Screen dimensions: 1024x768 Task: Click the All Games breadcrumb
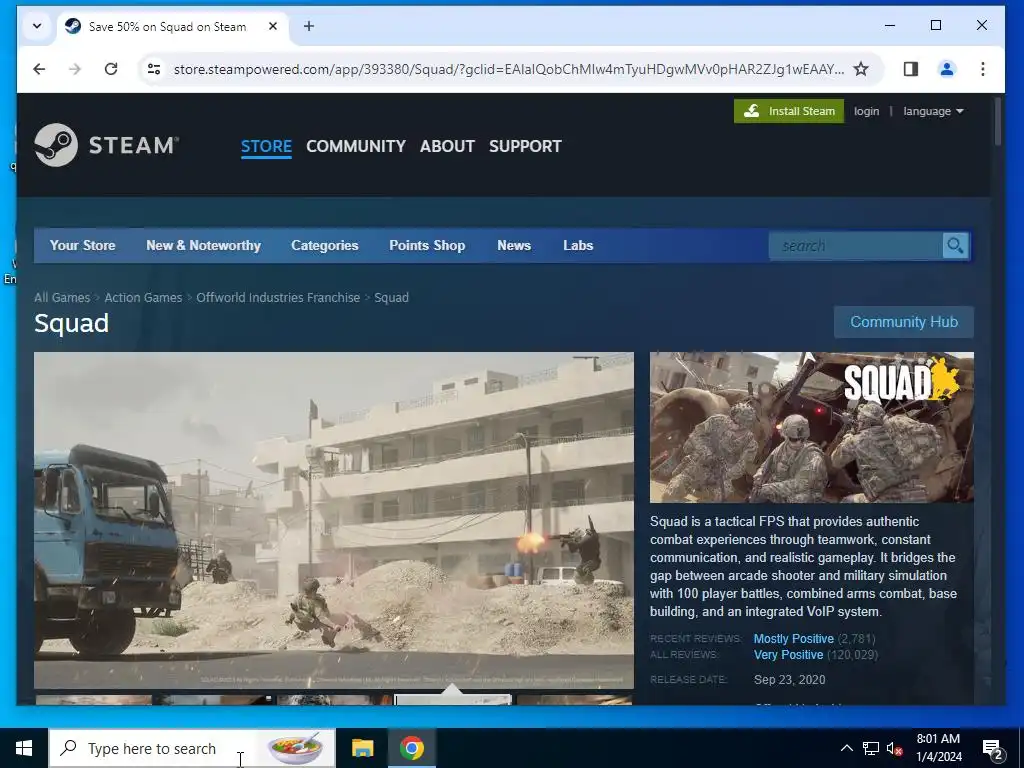click(x=62, y=297)
